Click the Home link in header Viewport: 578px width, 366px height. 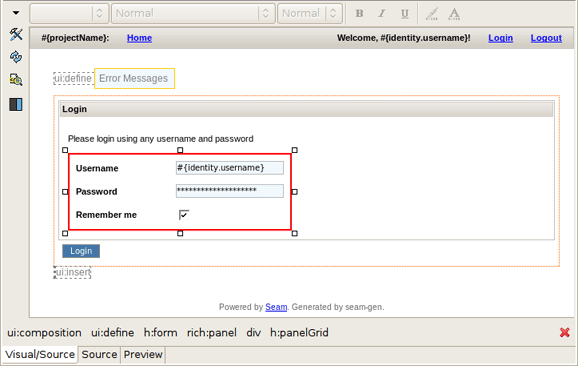[139, 38]
